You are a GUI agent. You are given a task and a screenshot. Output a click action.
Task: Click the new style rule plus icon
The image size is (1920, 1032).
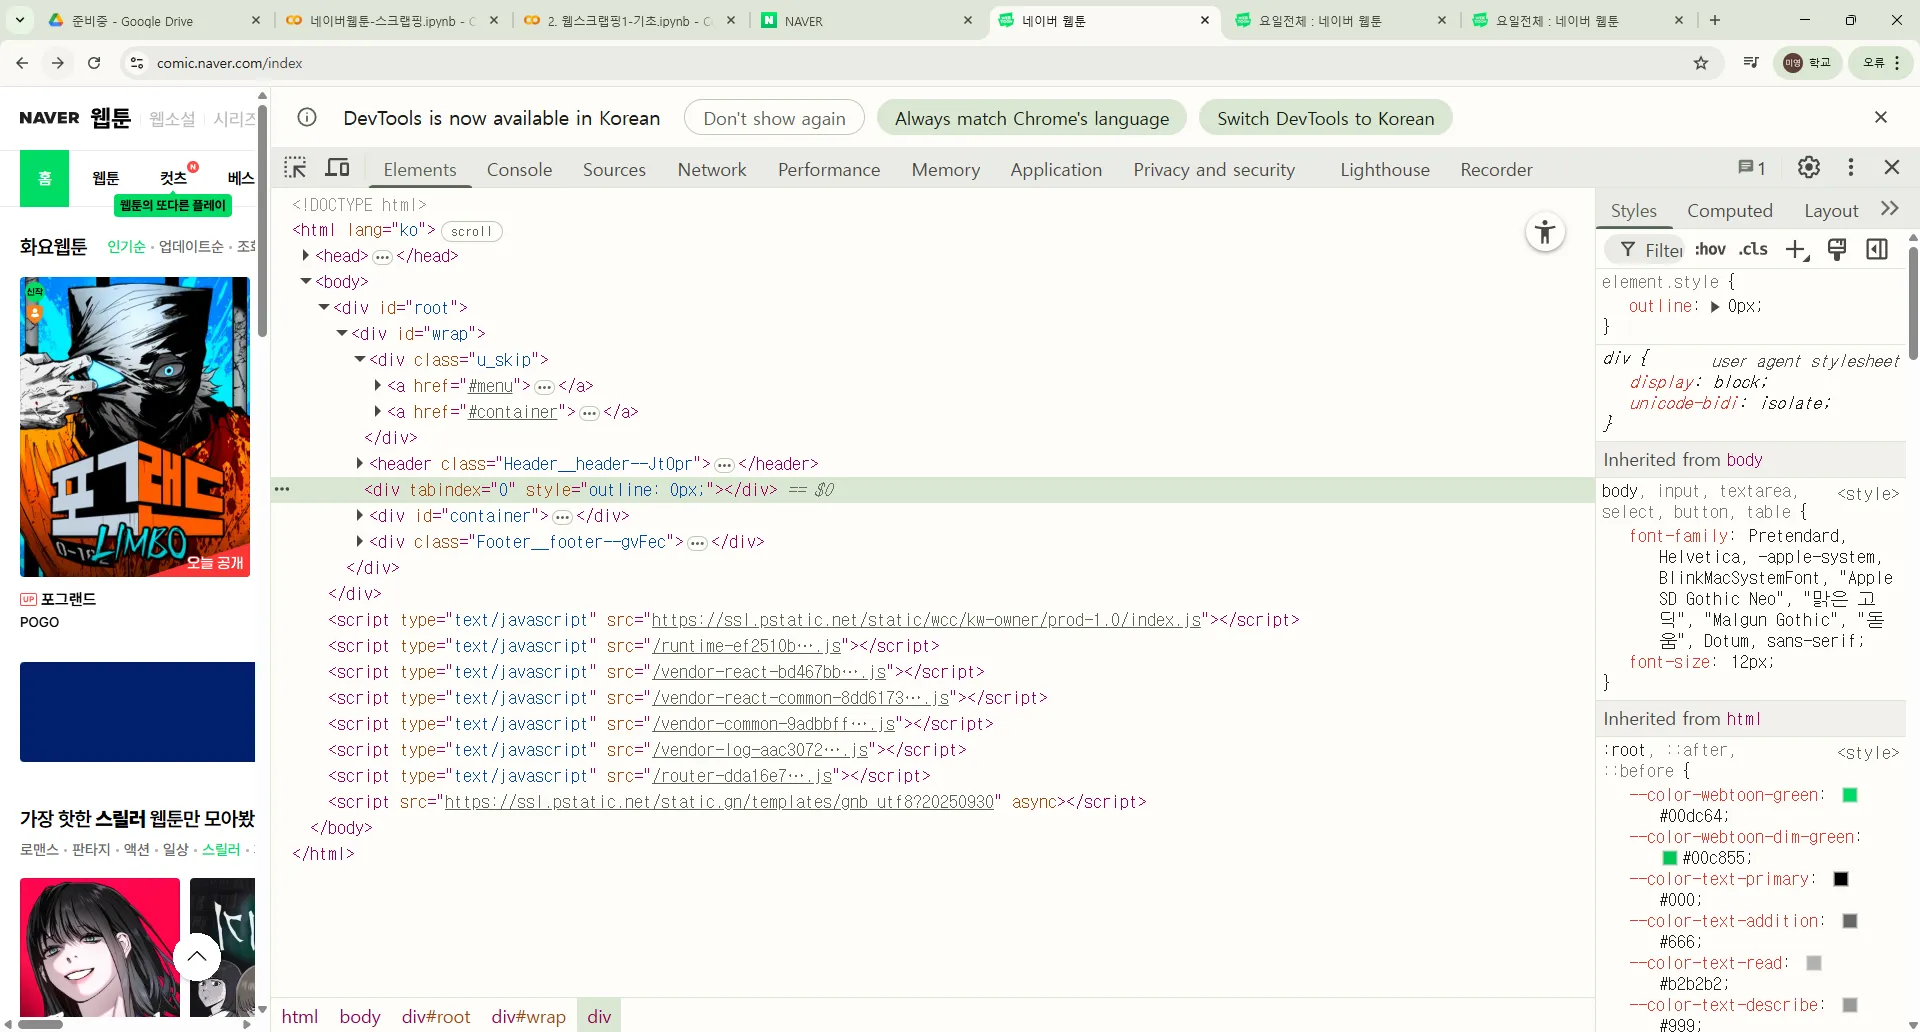pyautogui.click(x=1796, y=250)
